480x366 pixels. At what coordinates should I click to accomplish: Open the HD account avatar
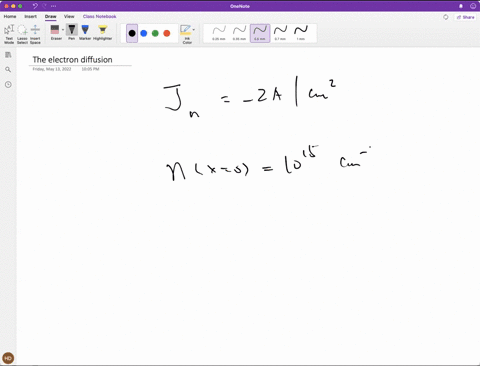pos(8,358)
